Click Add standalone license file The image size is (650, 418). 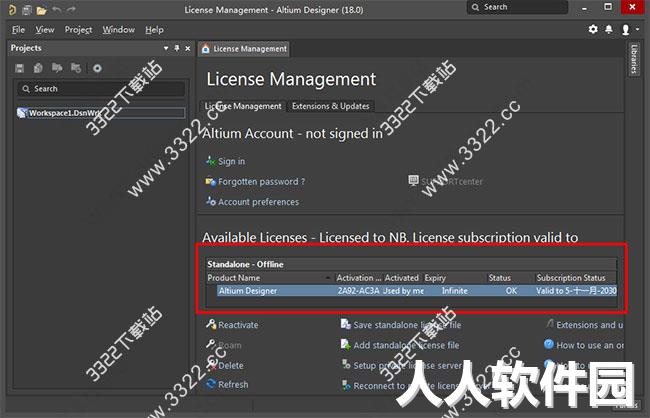click(x=406, y=345)
